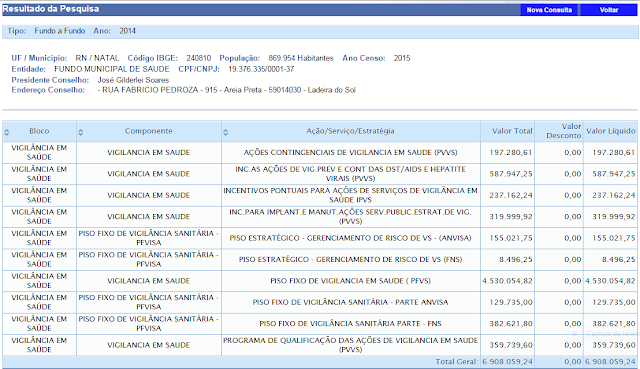
Task: Sort by Bloco column arrows icon
Action: (7, 132)
